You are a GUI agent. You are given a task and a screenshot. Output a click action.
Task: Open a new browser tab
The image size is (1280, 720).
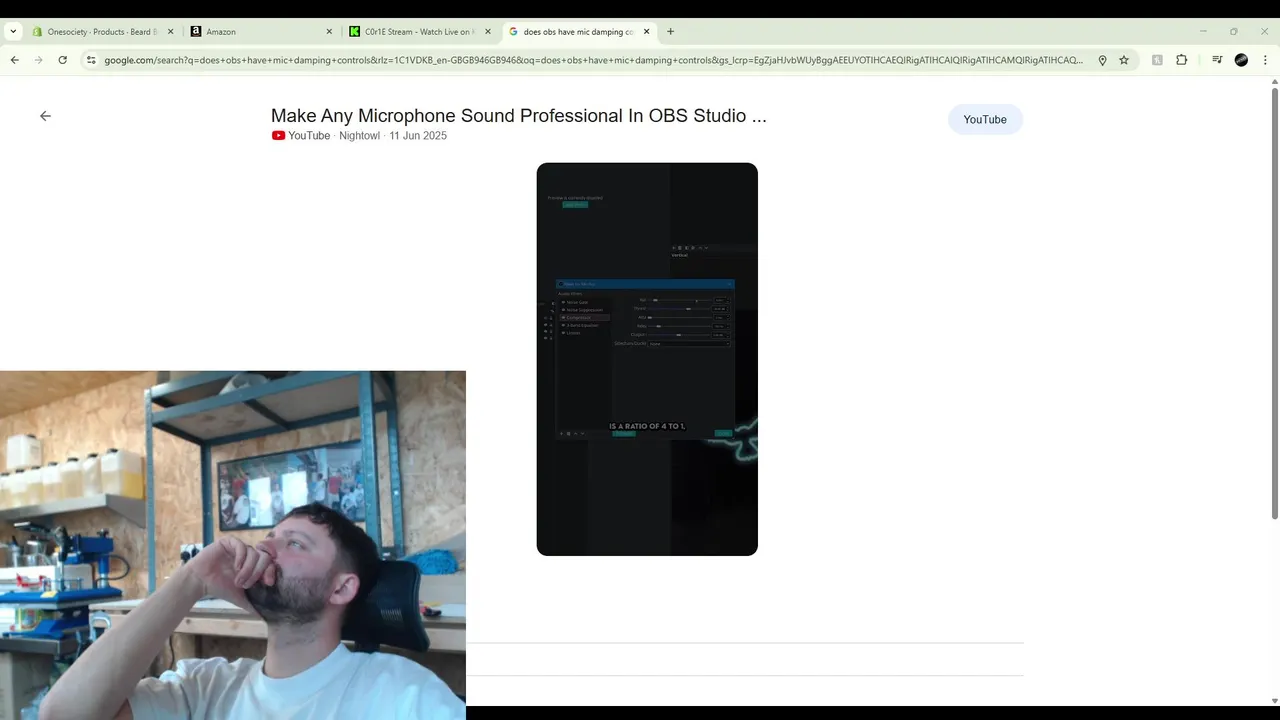(670, 32)
